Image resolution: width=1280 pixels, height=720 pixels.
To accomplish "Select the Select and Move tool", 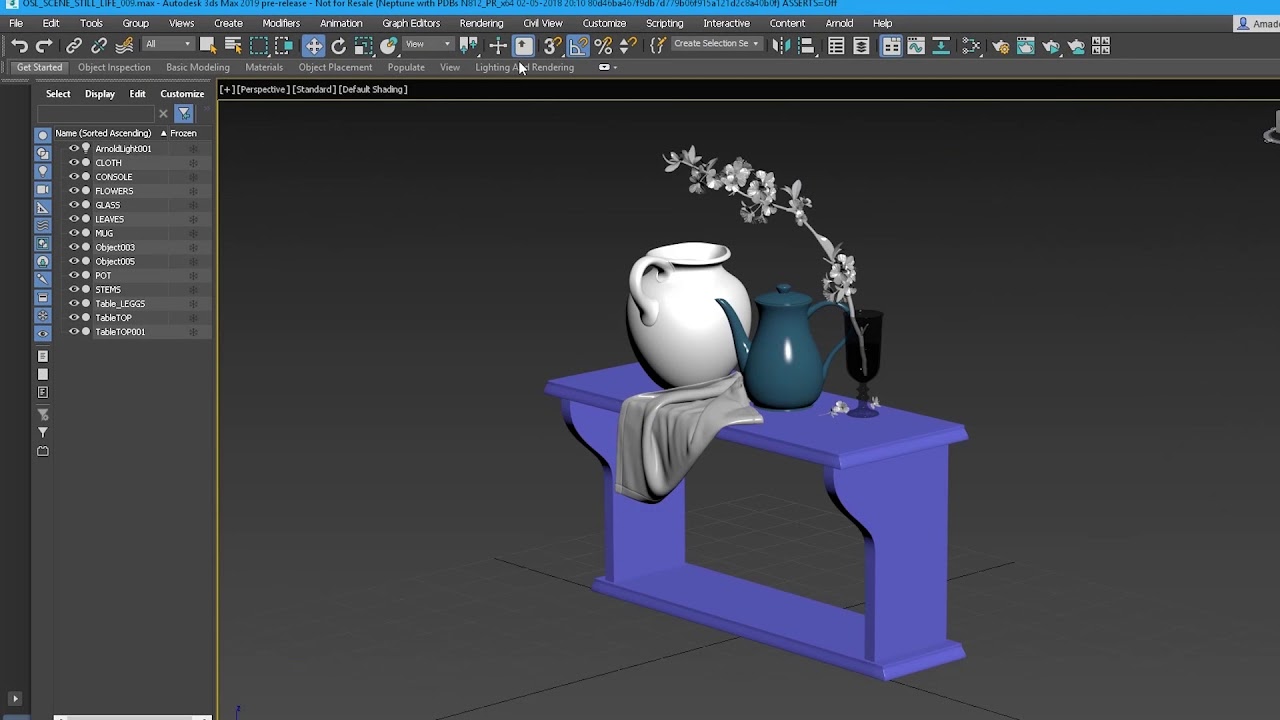I will [x=314, y=46].
